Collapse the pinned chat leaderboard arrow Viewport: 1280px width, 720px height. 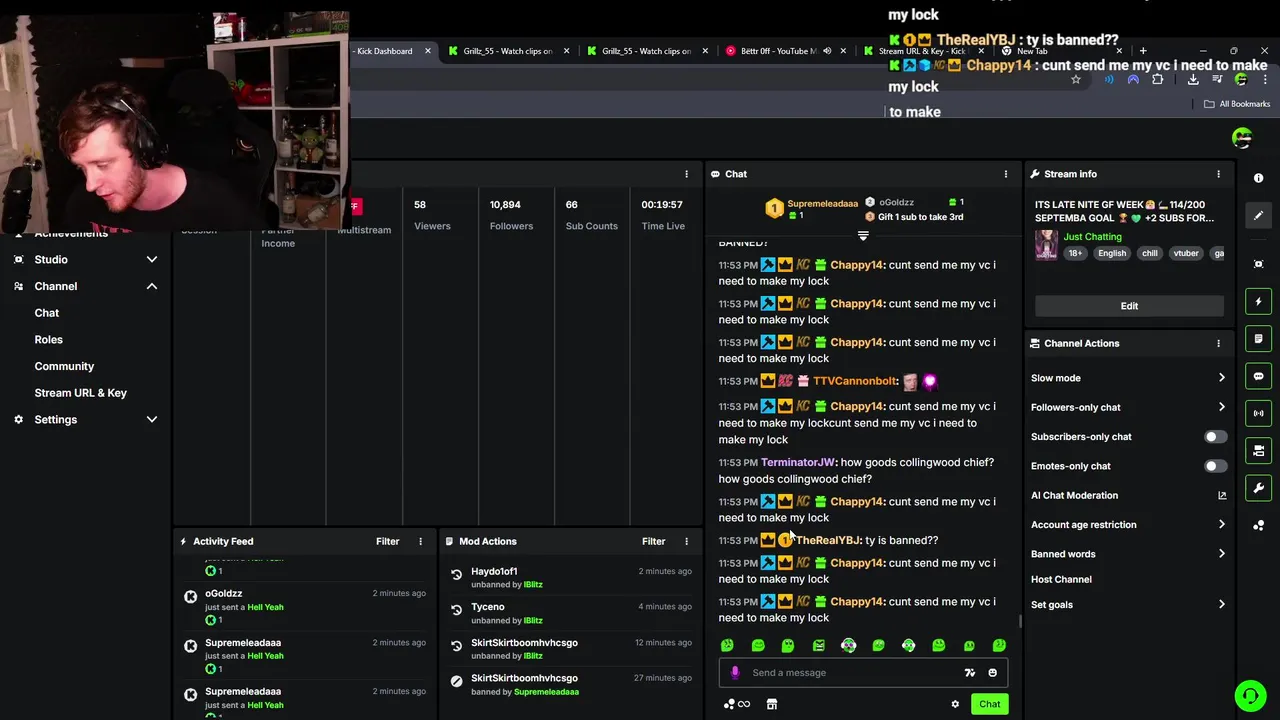pos(863,236)
